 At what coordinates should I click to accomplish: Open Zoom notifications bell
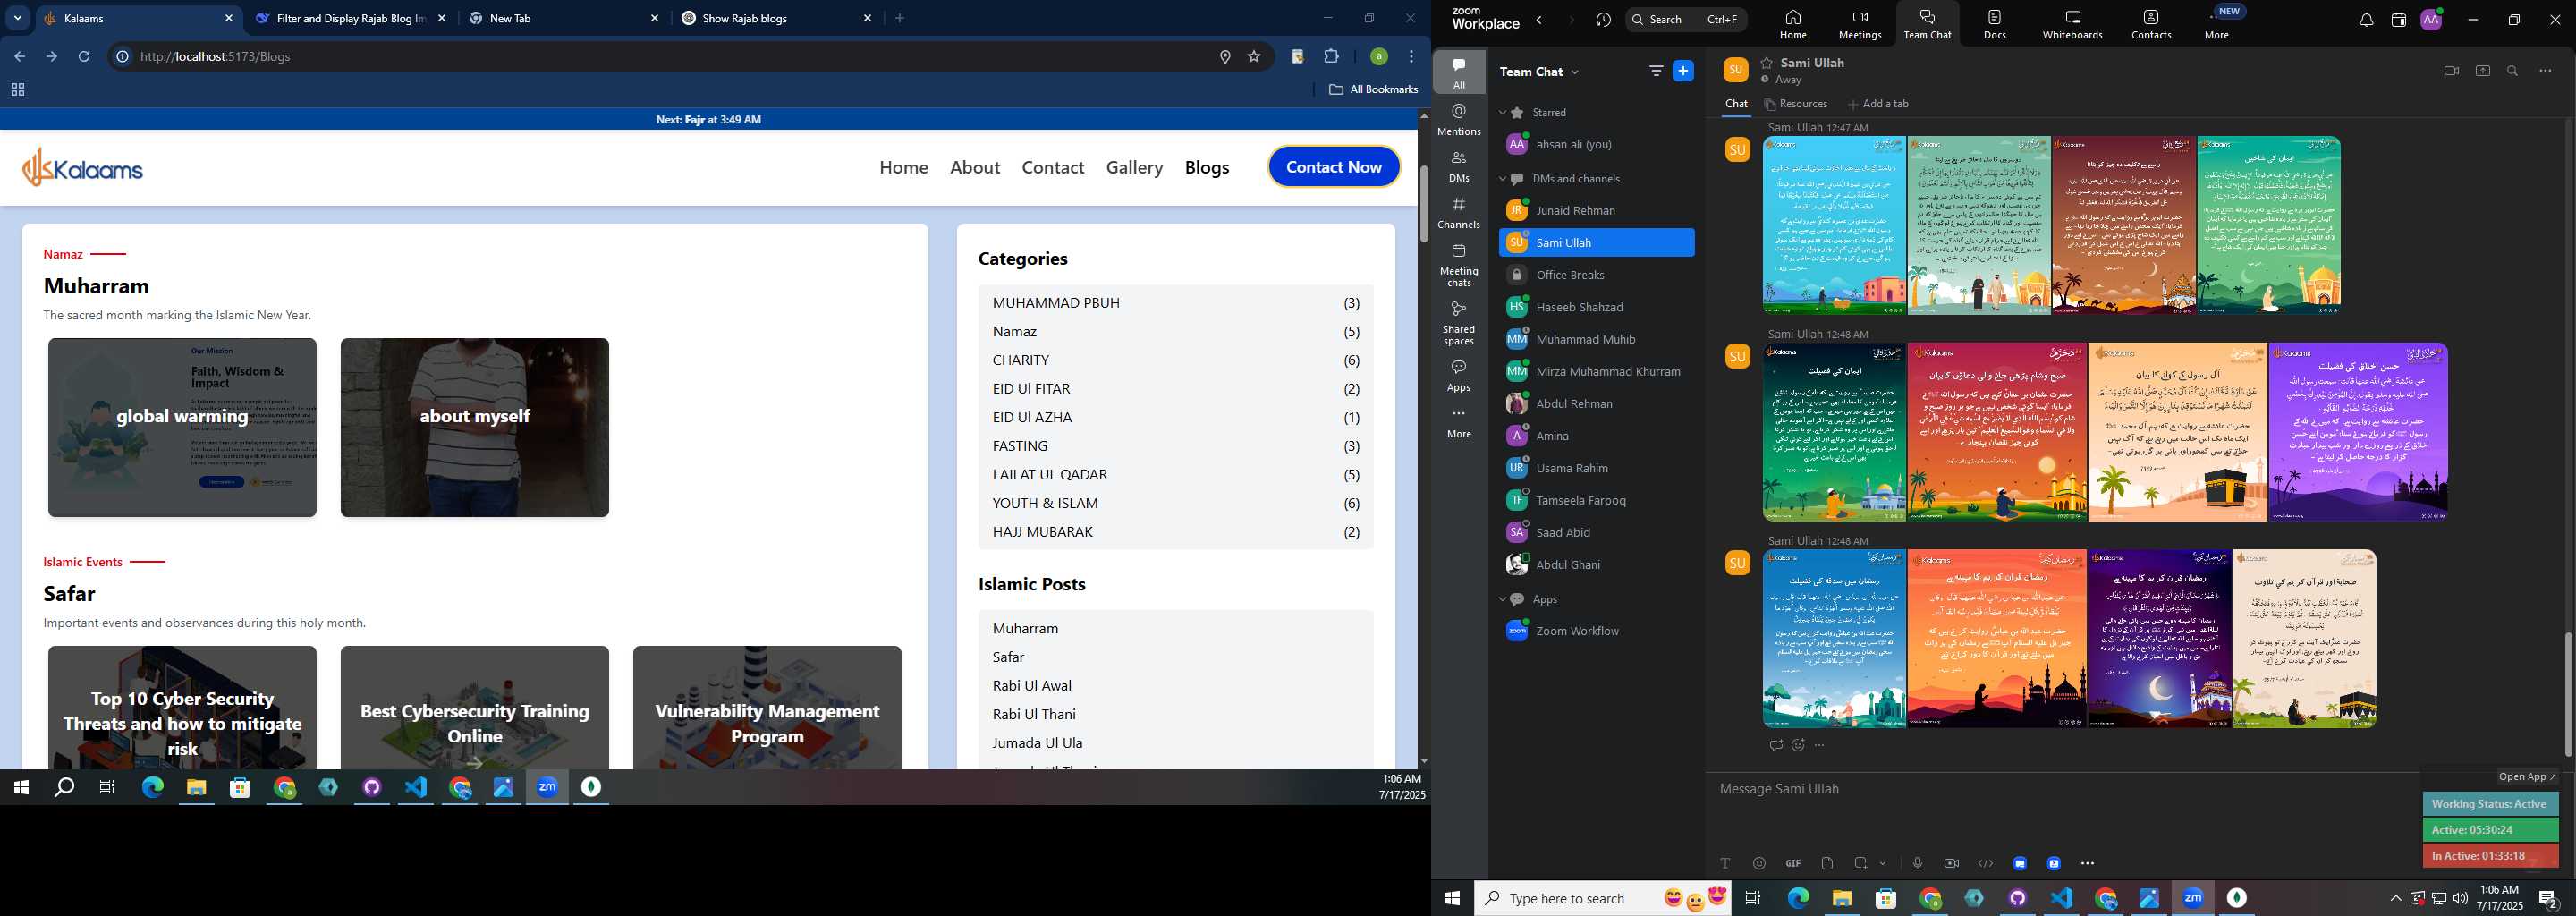[2366, 20]
